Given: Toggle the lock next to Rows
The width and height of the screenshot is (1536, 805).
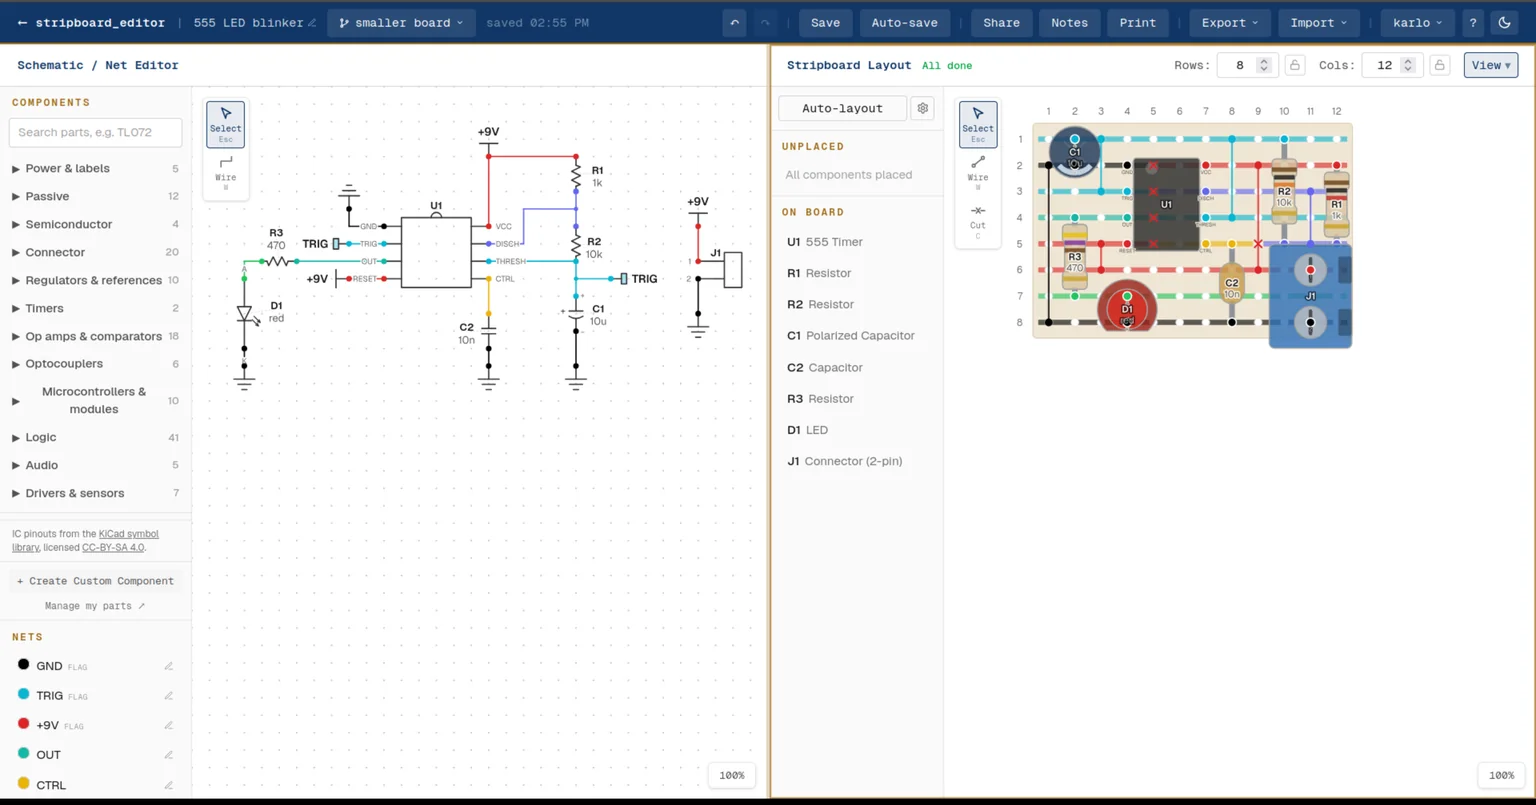Looking at the screenshot, I should pos(1295,65).
